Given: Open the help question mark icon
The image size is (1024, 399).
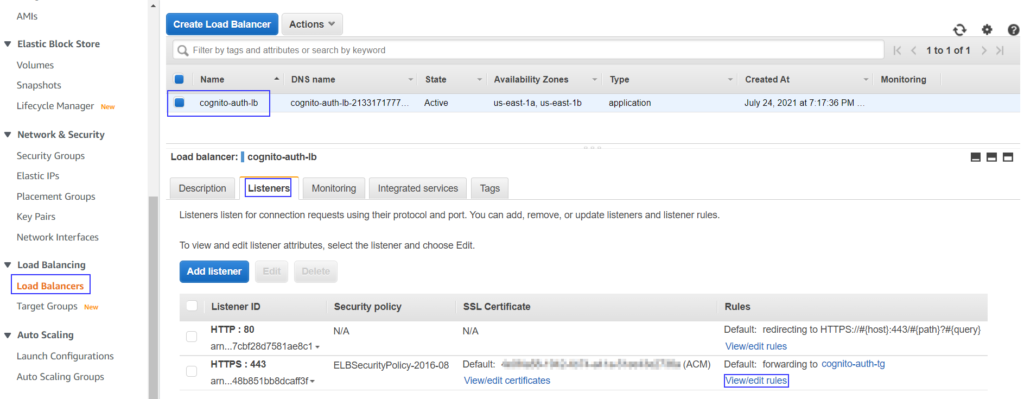Looking at the screenshot, I should [x=1014, y=29].
